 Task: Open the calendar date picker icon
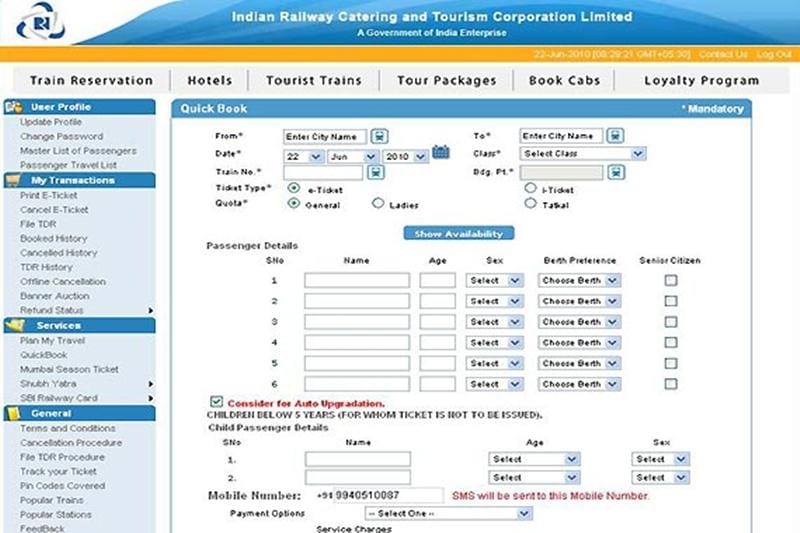coord(441,154)
